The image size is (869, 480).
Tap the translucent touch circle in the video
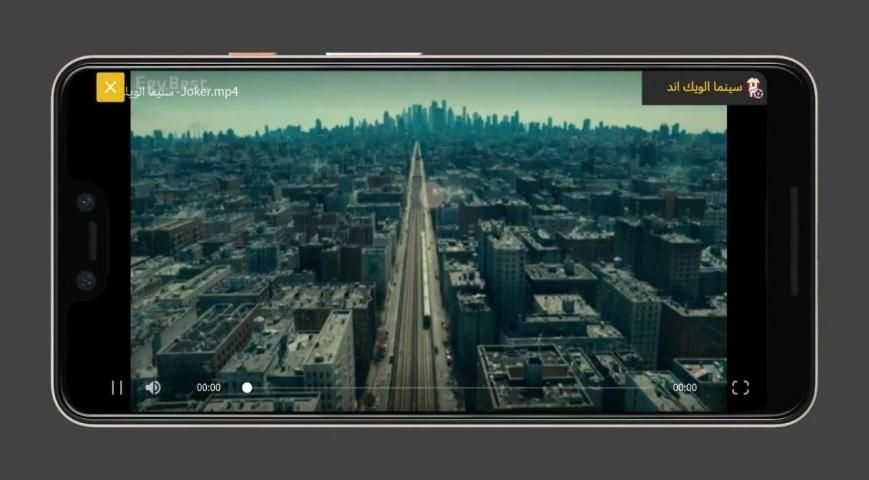pos(432,194)
